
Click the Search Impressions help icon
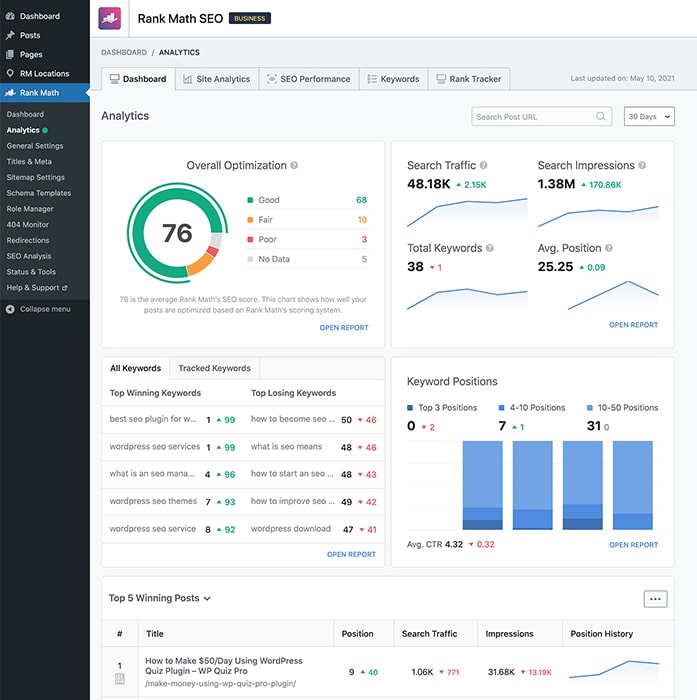(x=642, y=165)
